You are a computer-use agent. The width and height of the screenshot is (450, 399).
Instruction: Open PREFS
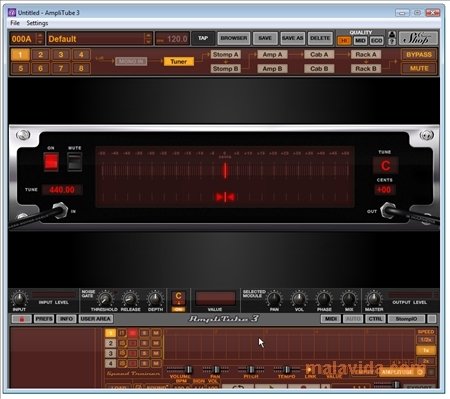point(44,319)
